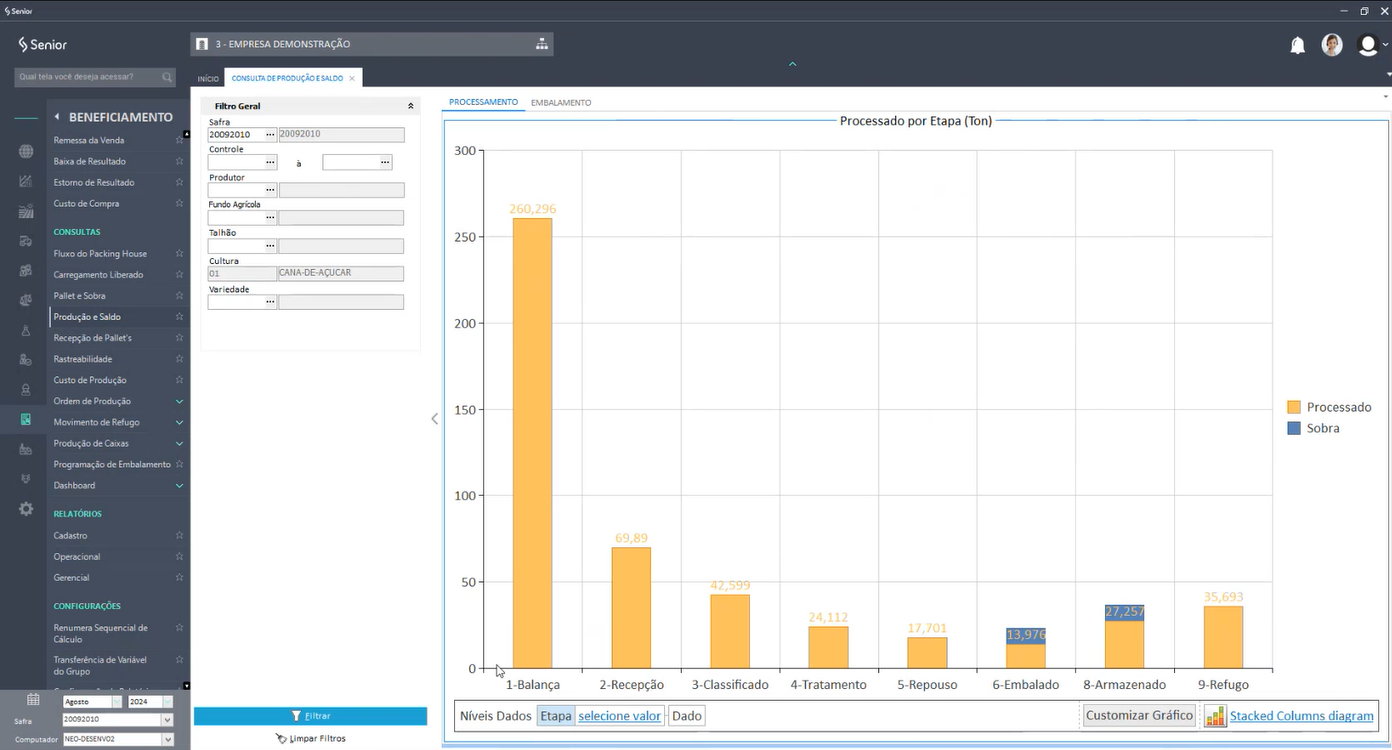
Task: Toggle the Etapa data level
Action: (x=556, y=716)
